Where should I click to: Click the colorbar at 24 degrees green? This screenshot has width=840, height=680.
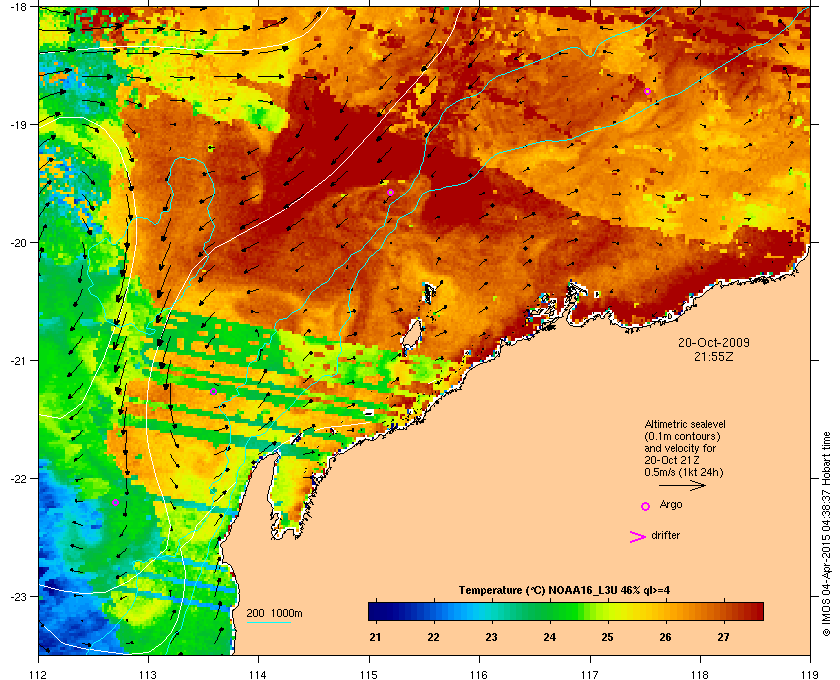click(549, 611)
